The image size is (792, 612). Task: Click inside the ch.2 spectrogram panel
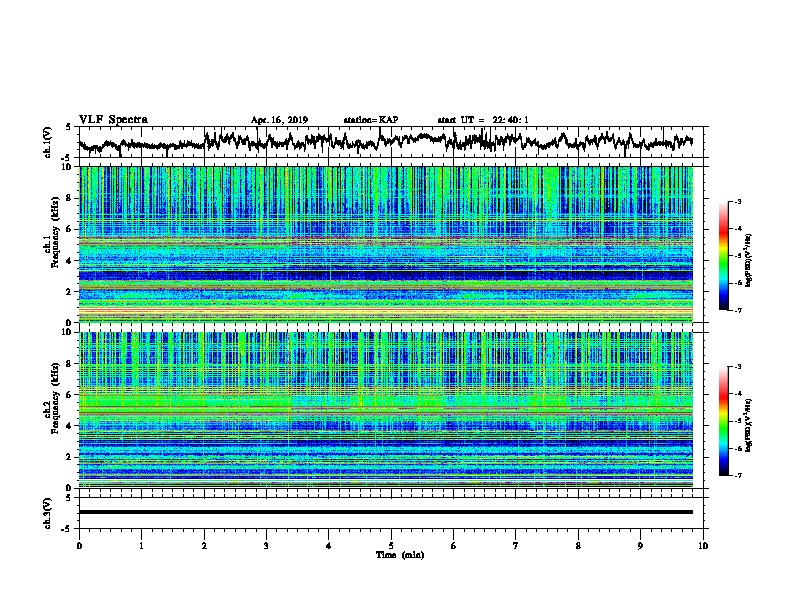(386, 410)
